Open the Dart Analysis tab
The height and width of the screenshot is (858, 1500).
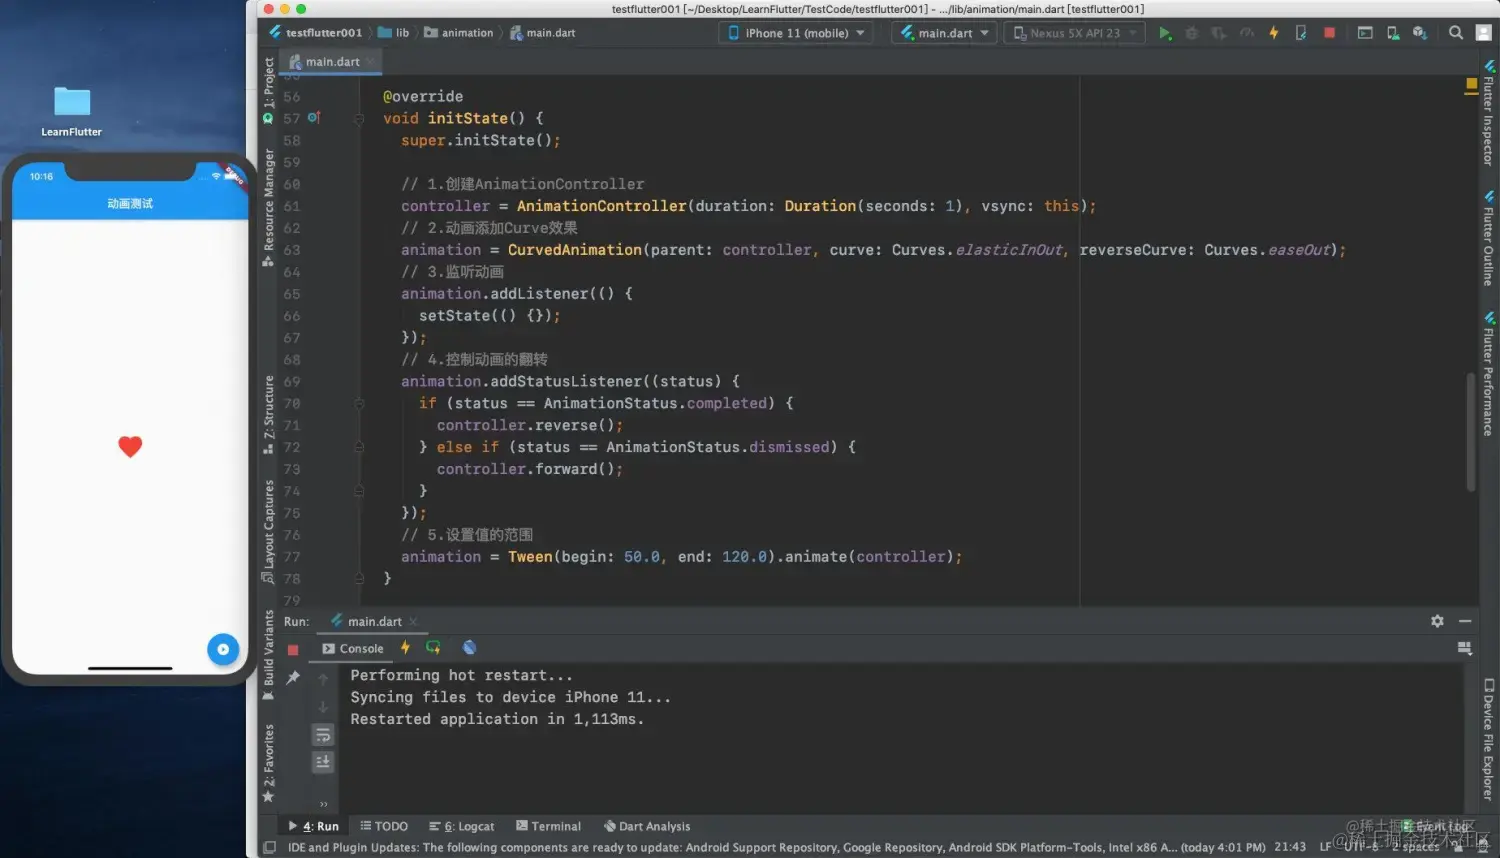(647, 826)
